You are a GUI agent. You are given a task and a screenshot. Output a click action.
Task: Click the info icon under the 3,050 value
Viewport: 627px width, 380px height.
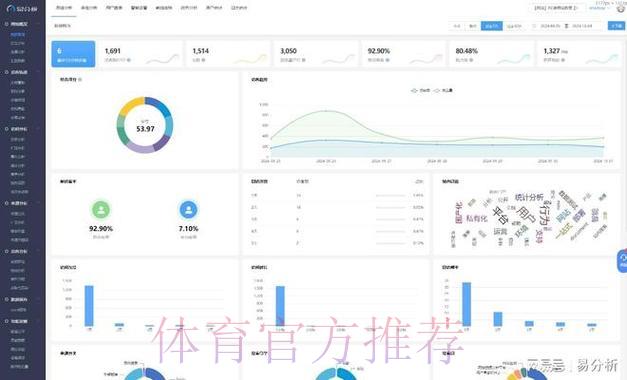[304, 60]
